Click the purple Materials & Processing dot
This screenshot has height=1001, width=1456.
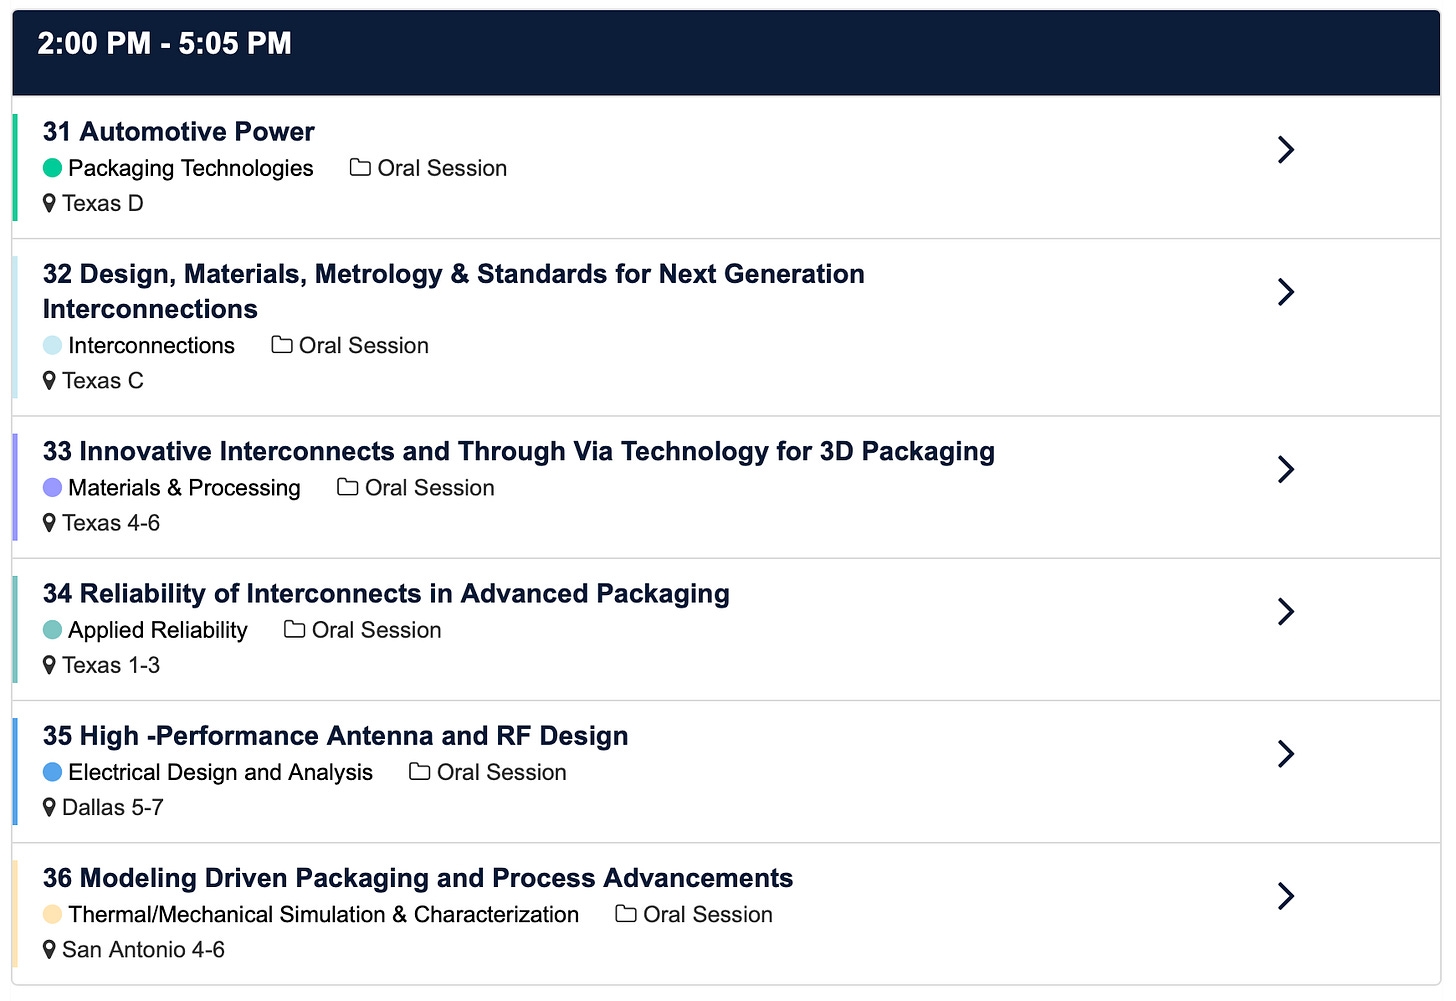pos(53,488)
